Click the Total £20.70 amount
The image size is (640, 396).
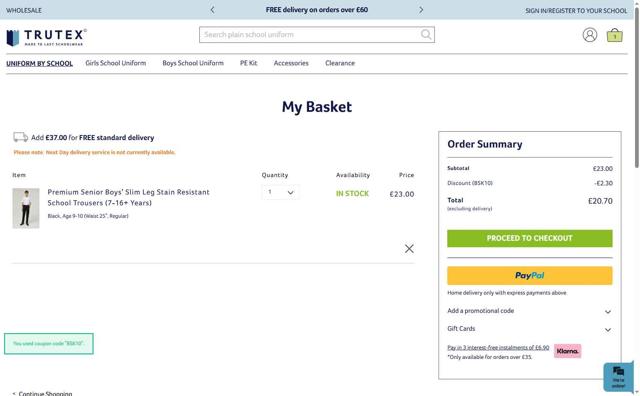tap(600, 201)
